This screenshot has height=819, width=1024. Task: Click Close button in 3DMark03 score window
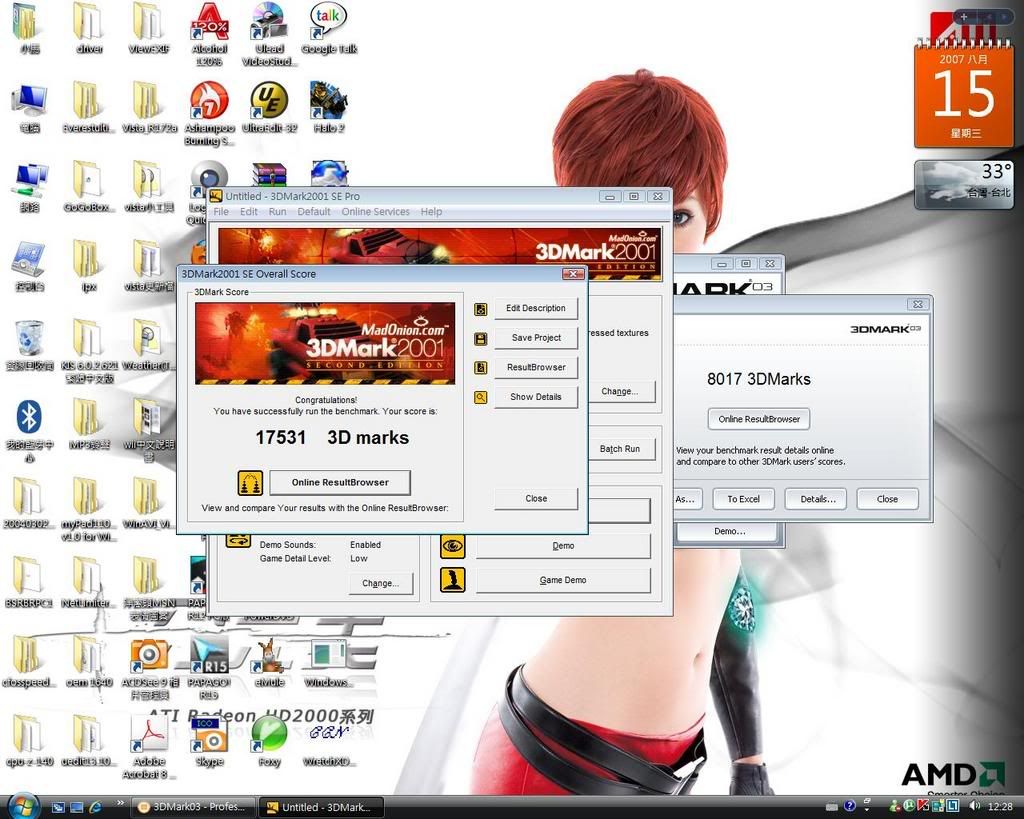point(888,499)
